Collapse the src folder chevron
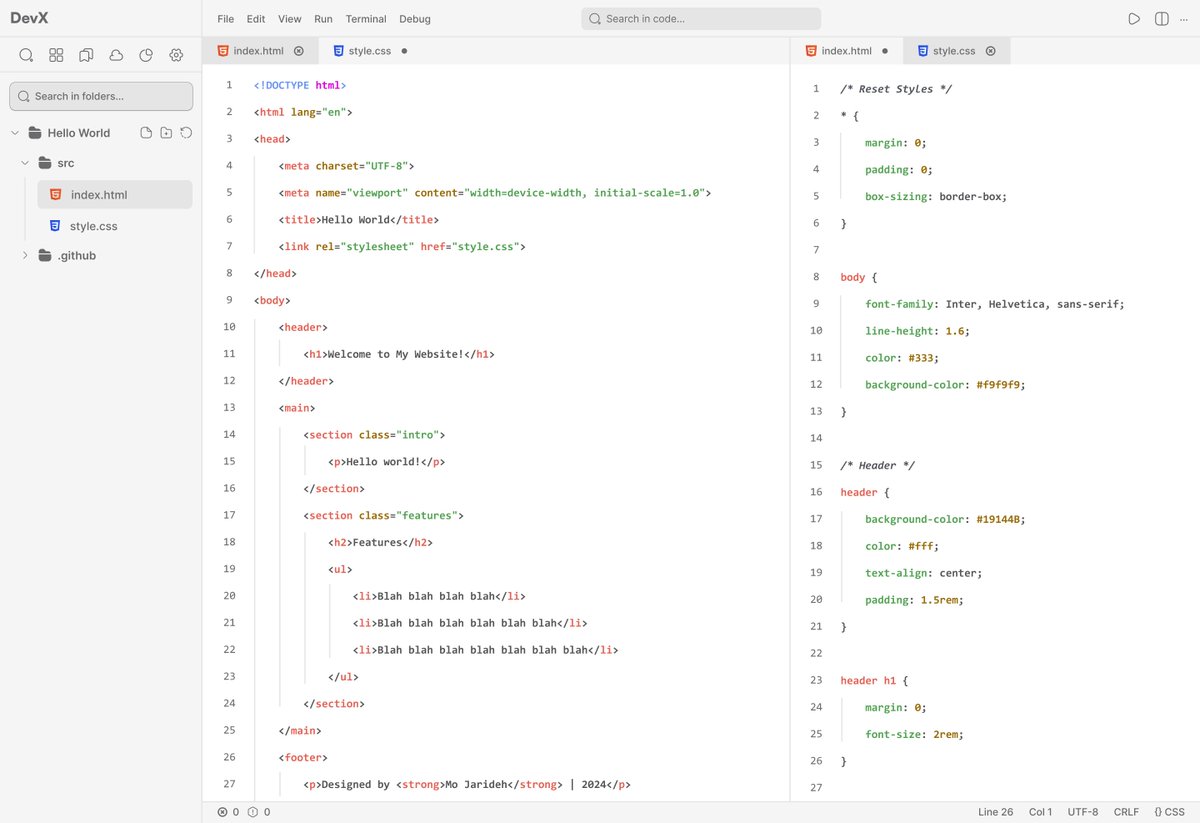Image resolution: width=1200 pixels, height=823 pixels. pos(25,163)
